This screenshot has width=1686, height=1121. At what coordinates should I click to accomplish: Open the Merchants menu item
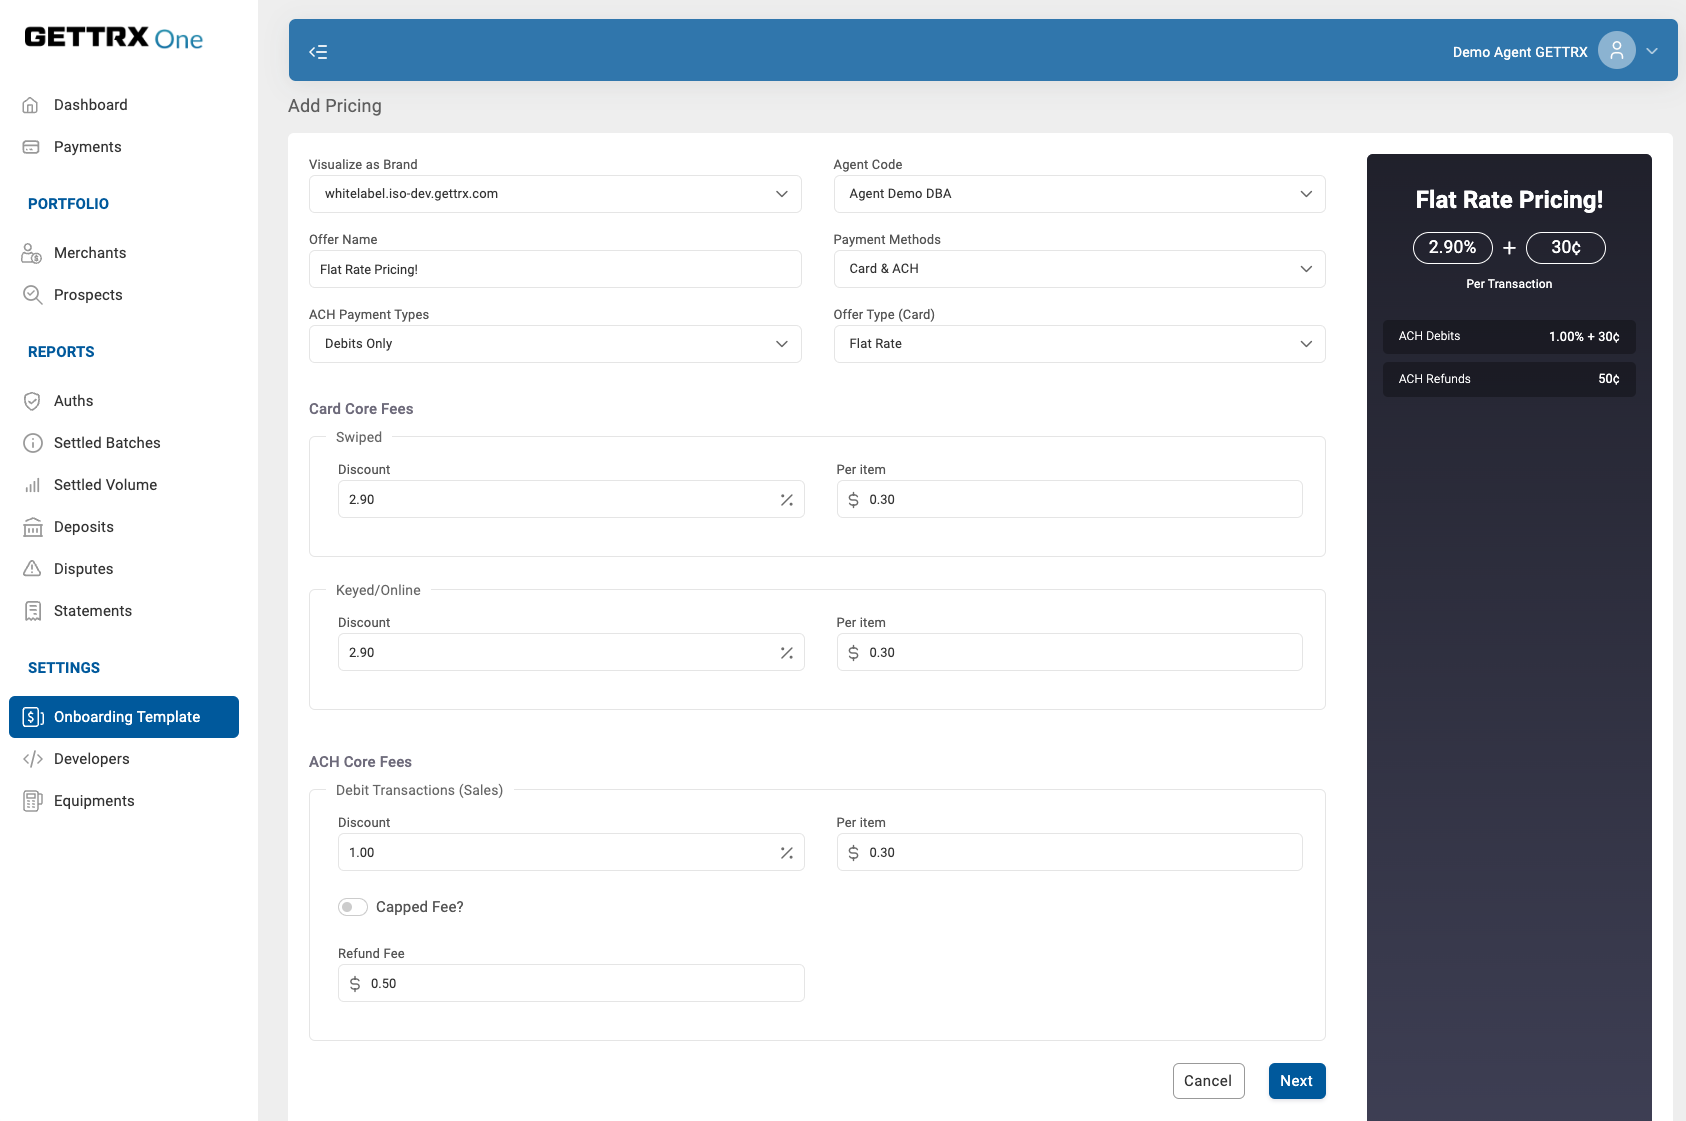tap(124, 253)
